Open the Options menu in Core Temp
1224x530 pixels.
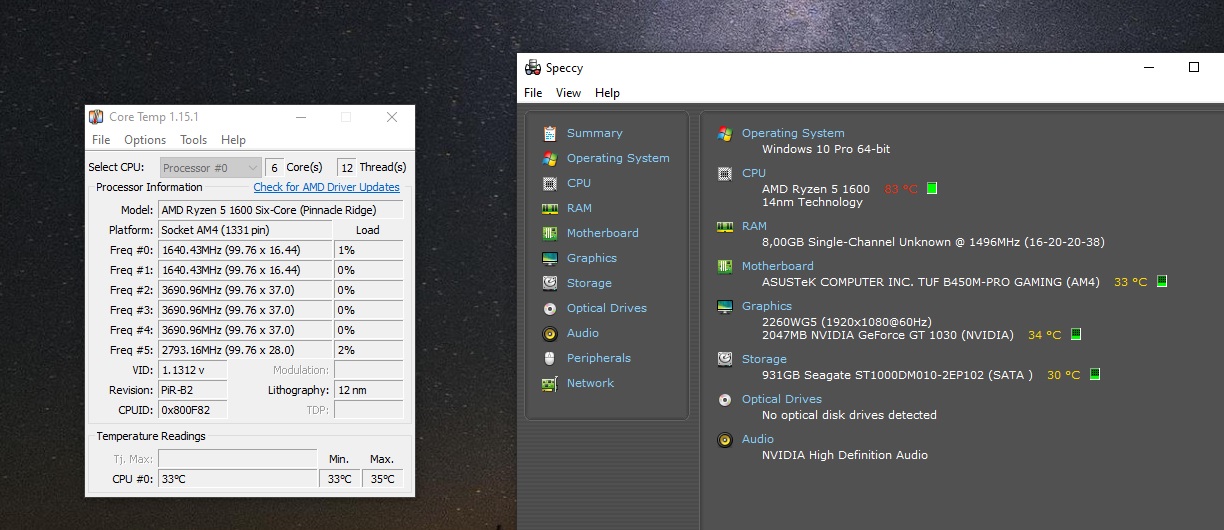[x=145, y=140]
